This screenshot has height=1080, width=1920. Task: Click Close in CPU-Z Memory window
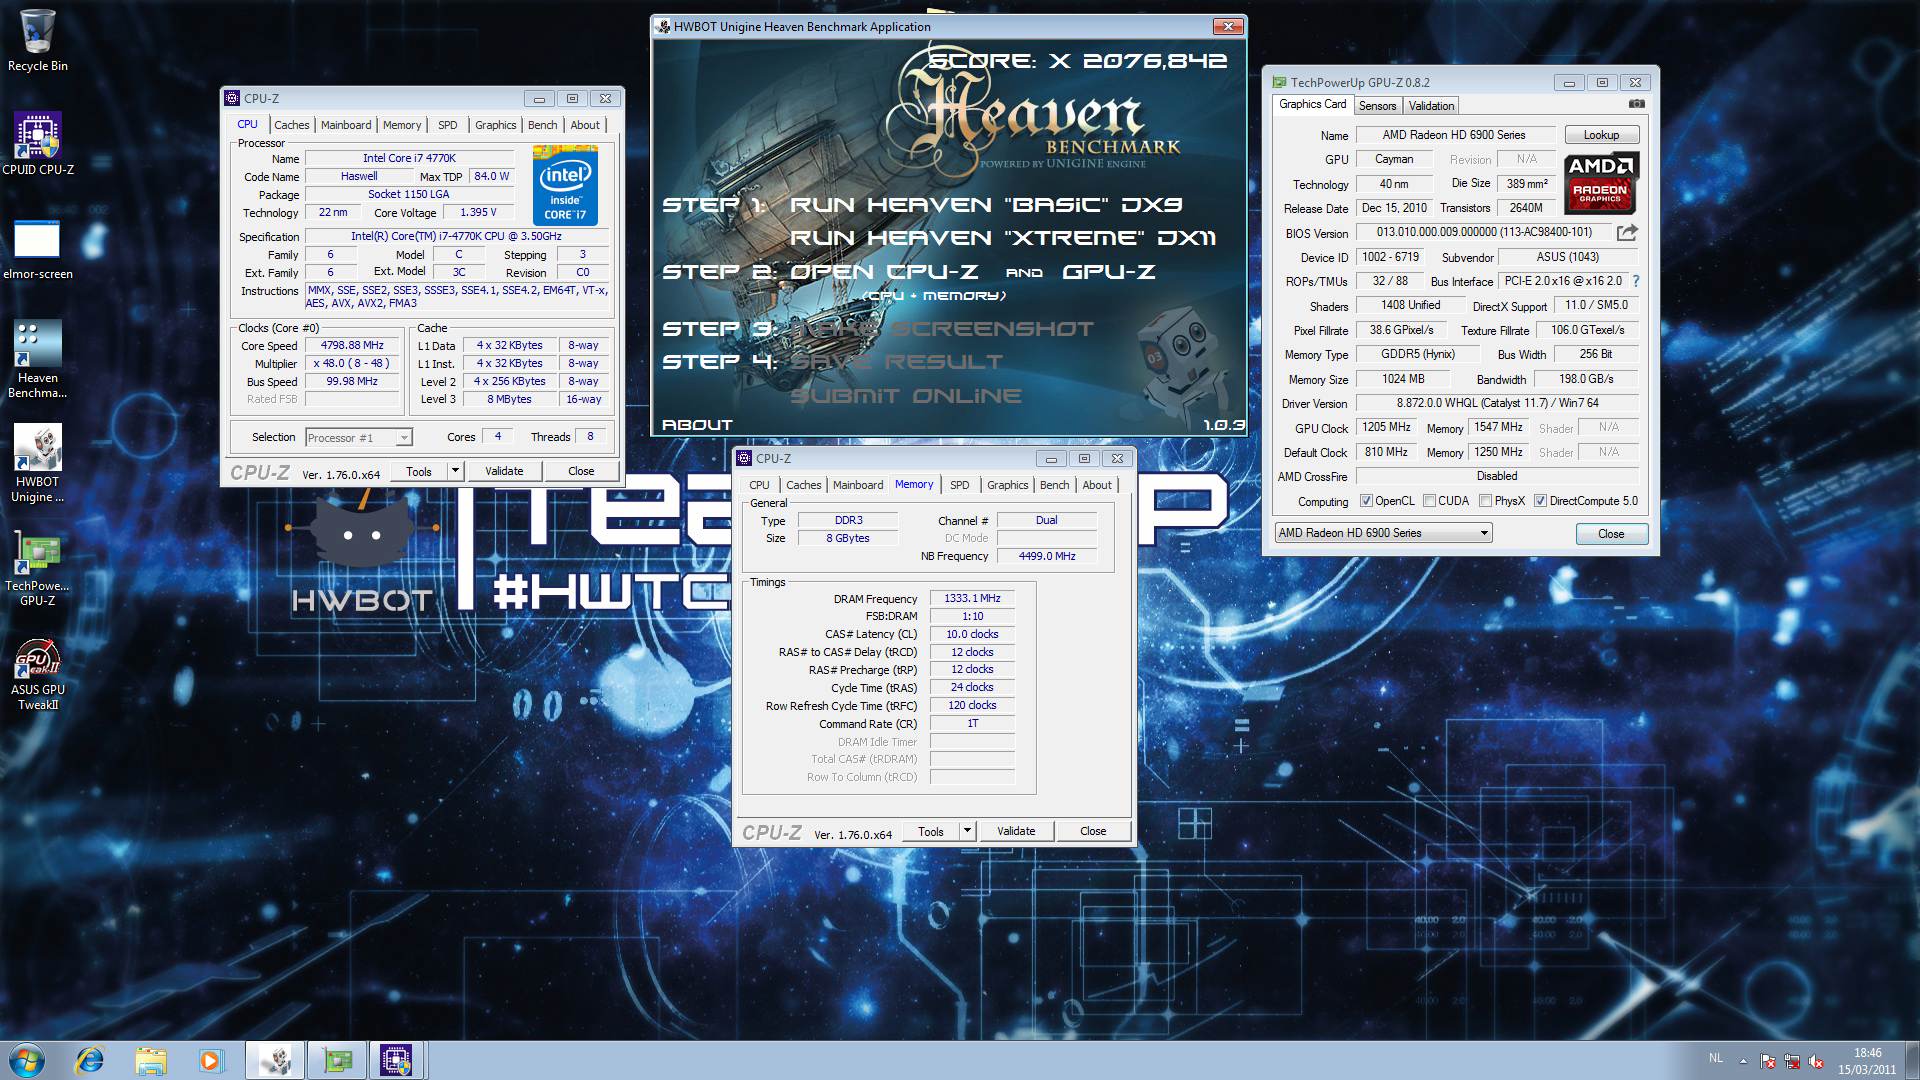point(1093,831)
